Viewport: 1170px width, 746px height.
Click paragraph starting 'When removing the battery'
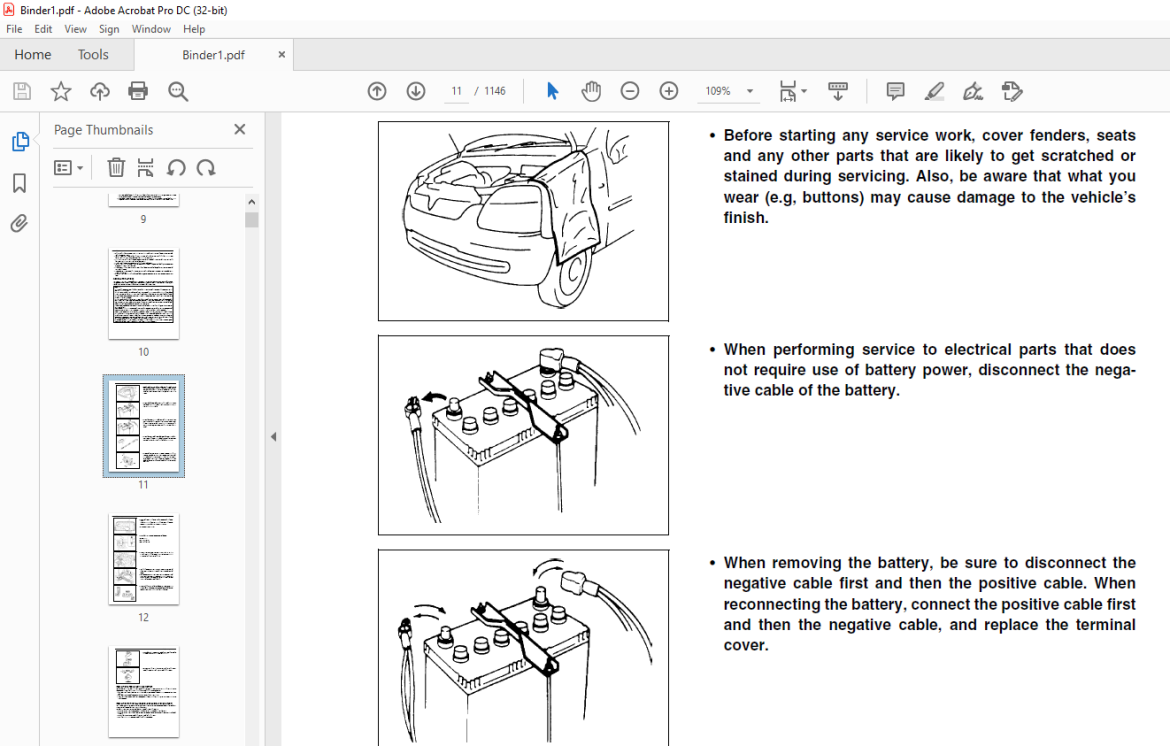(x=929, y=604)
